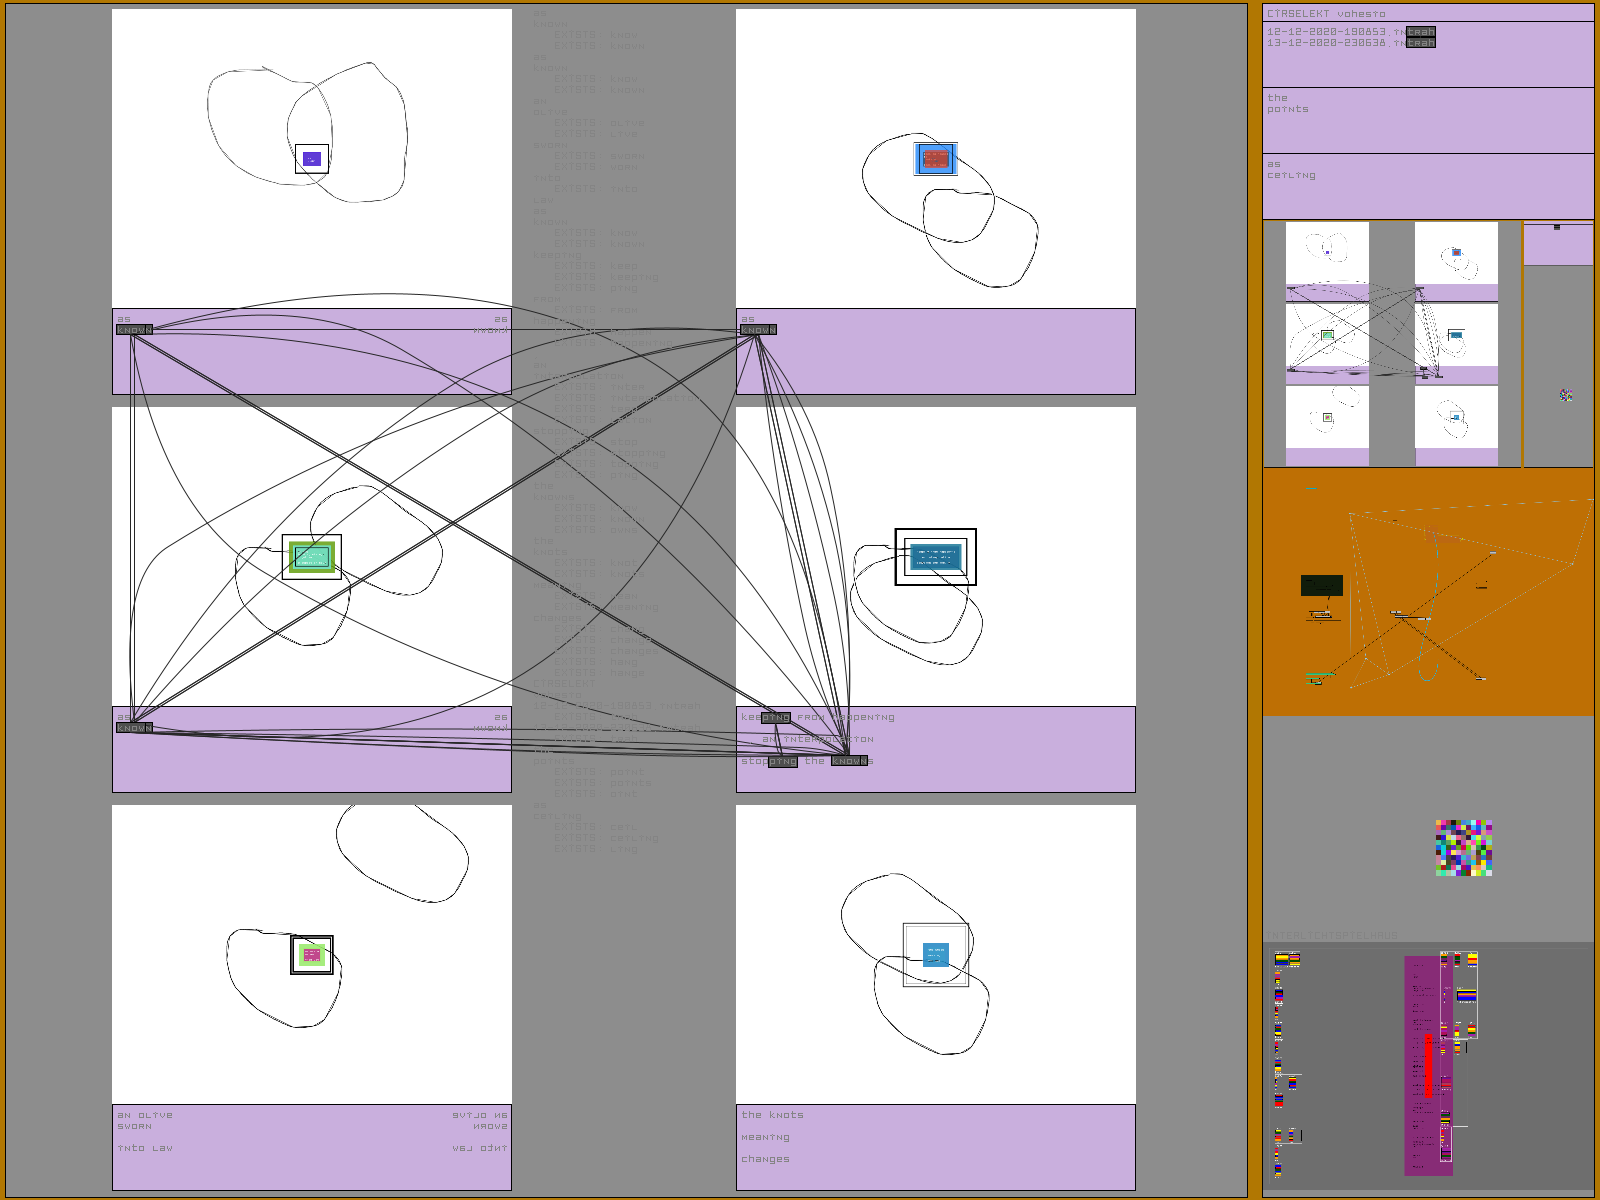Click highlighted 'known' tag in top-right caption
Screen dimensions: 1600x1200
click(x=758, y=330)
